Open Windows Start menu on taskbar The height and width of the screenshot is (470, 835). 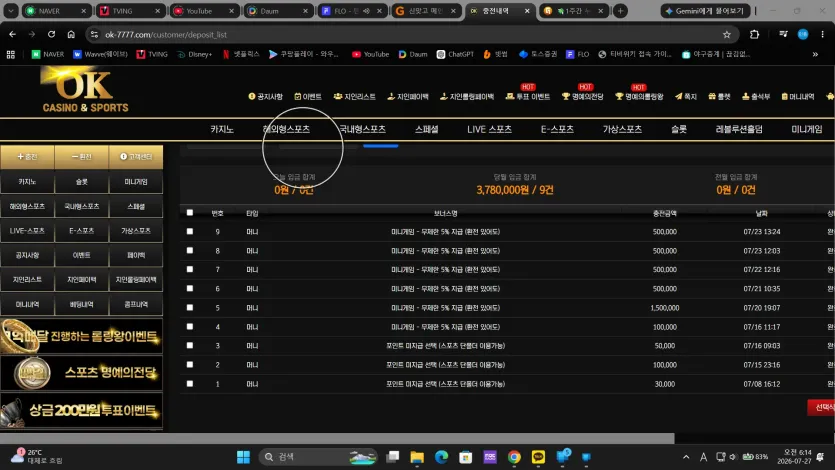click(x=243, y=457)
